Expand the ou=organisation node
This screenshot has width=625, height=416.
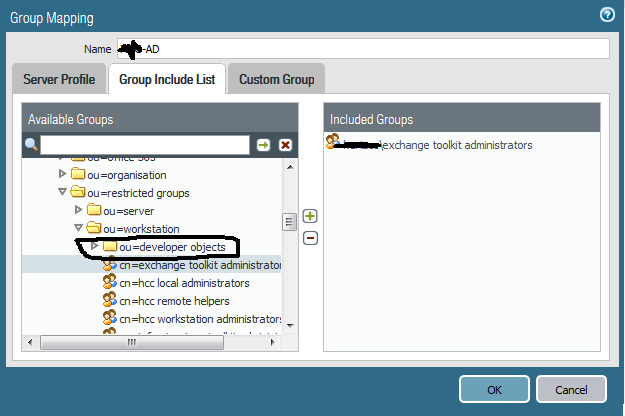point(62,174)
